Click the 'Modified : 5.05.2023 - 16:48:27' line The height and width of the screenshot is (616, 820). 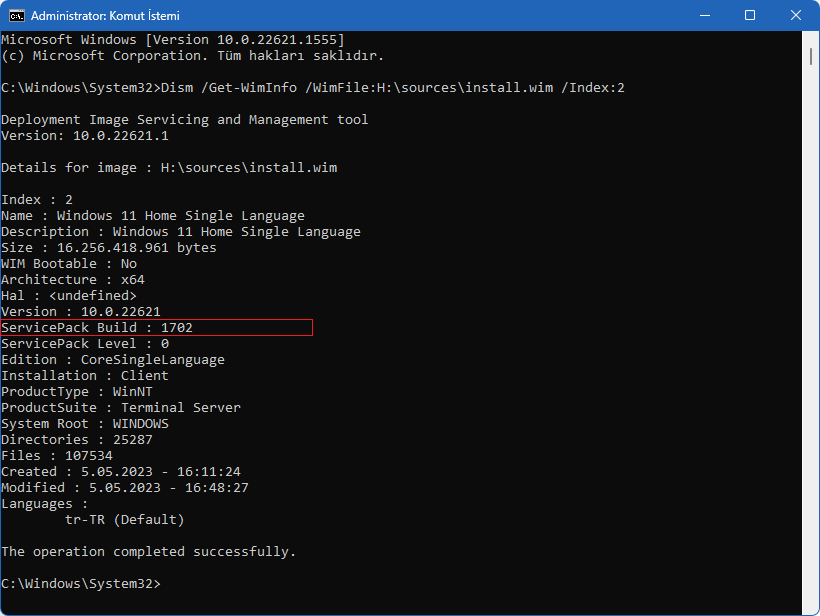(125, 488)
